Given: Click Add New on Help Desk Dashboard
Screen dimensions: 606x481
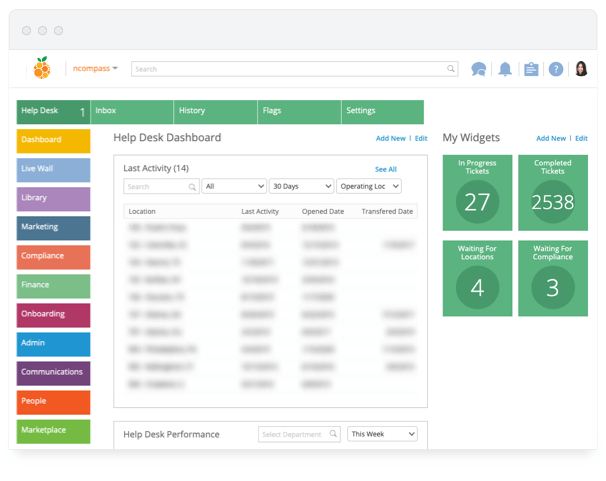Looking at the screenshot, I should 391,138.
